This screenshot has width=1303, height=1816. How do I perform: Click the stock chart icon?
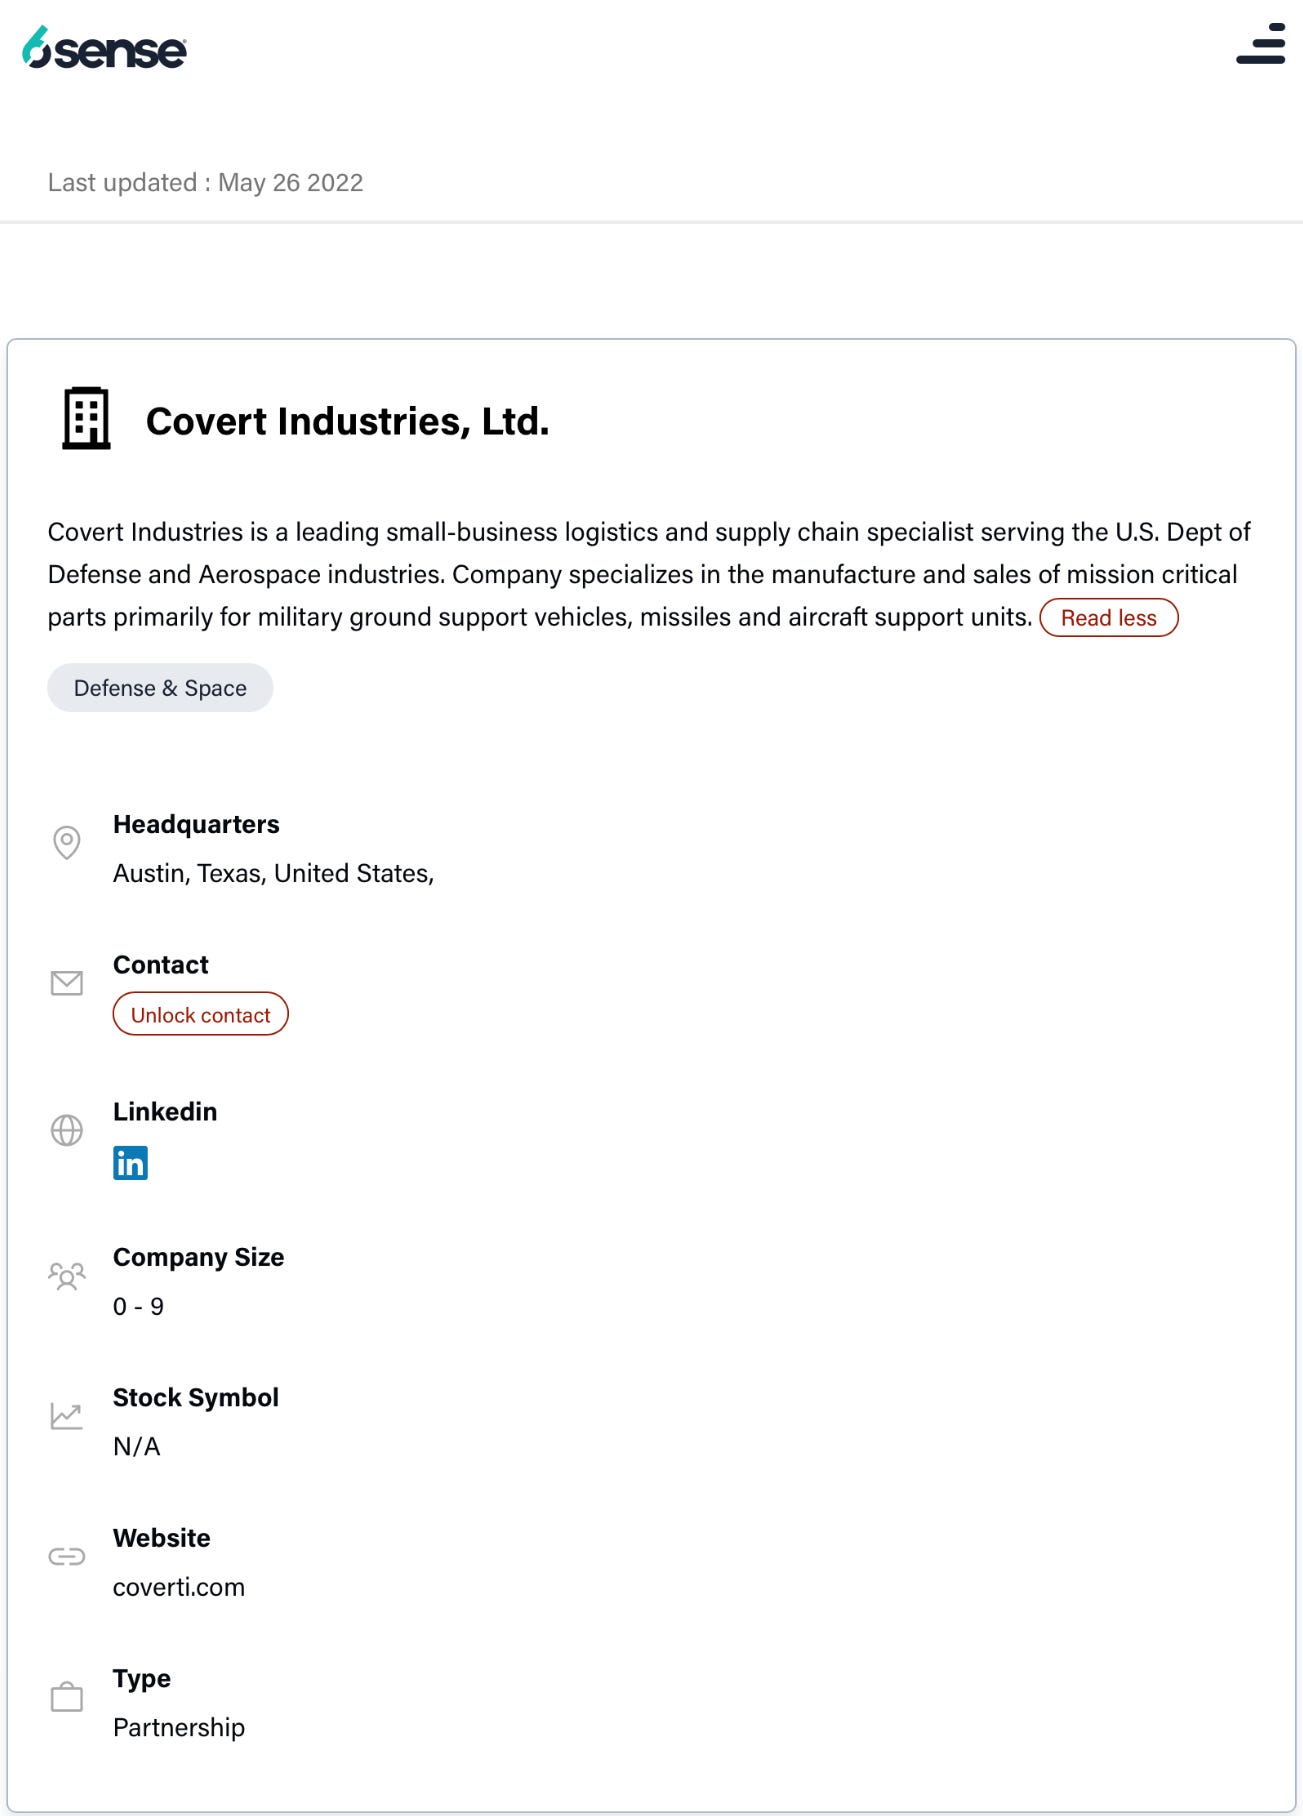[67, 1416]
